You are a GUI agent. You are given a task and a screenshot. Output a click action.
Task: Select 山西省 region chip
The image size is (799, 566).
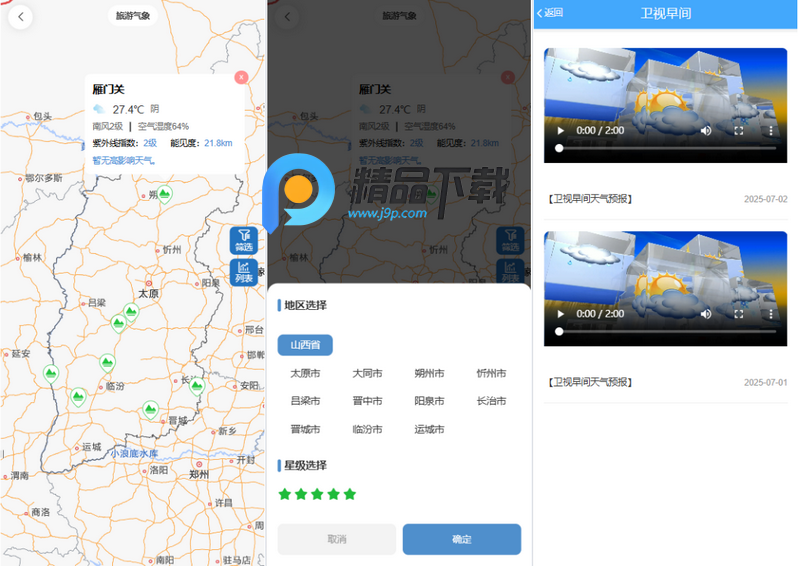[305, 345]
